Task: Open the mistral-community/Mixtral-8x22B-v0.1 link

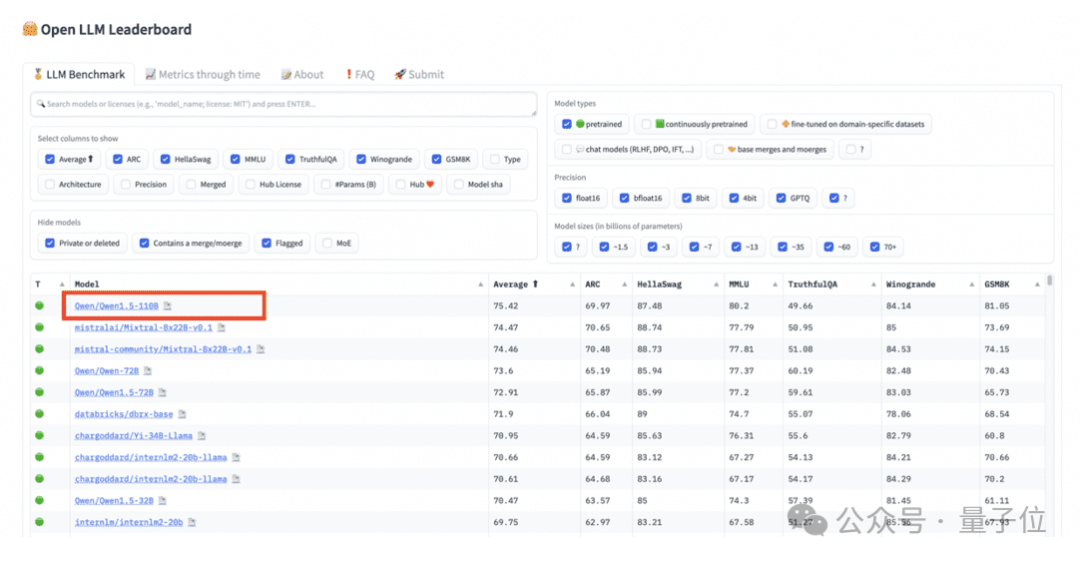Action: (x=163, y=349)
